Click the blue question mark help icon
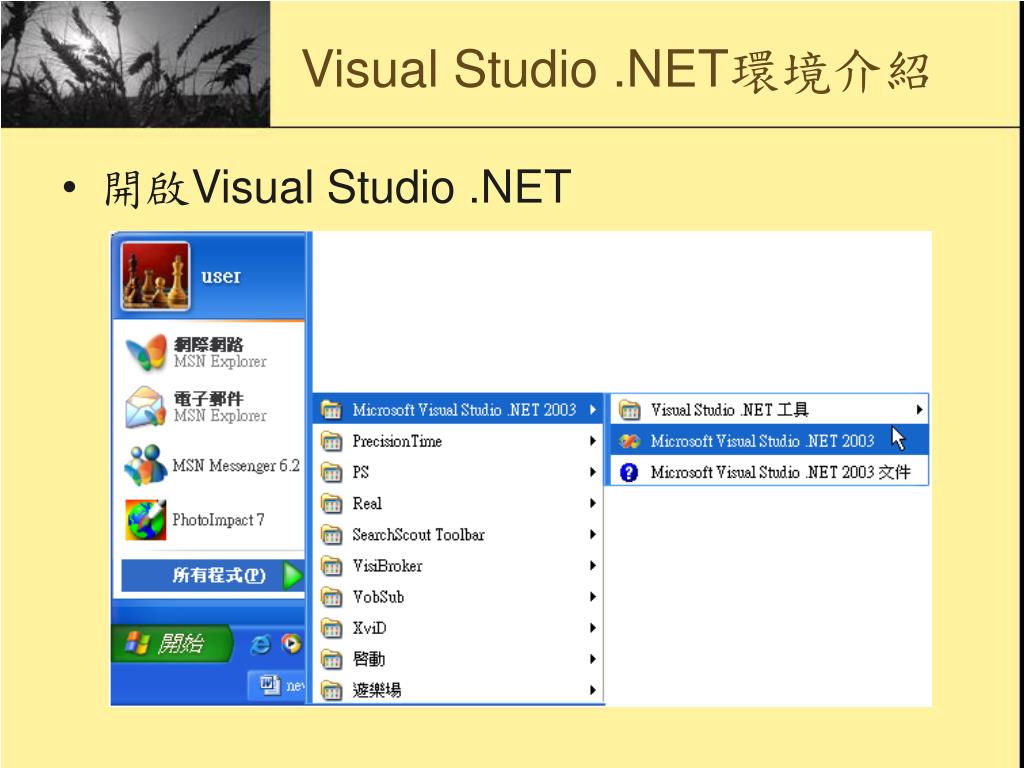Image resolution: width=1024 pixels, height=768 pixels. click(629, 472)
